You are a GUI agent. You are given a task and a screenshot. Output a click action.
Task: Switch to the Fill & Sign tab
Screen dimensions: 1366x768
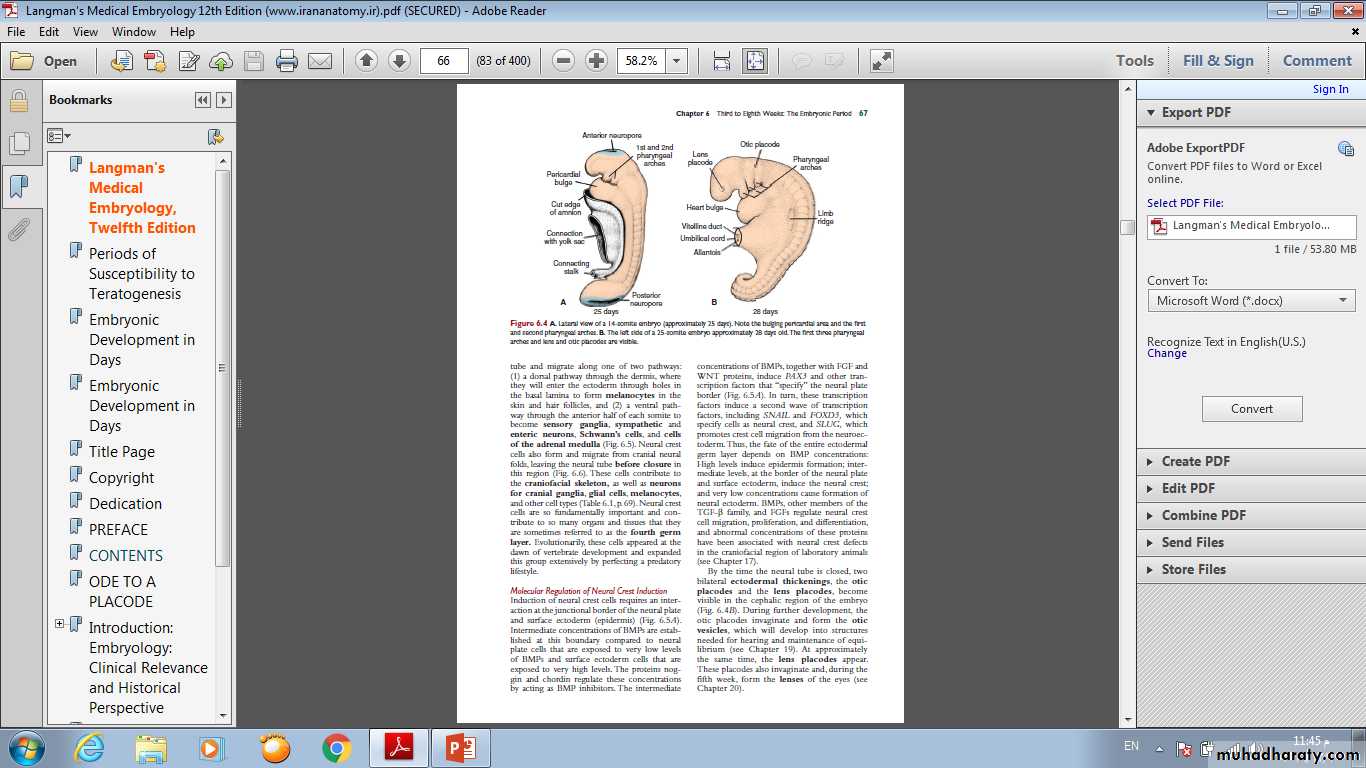(1217, 61)
